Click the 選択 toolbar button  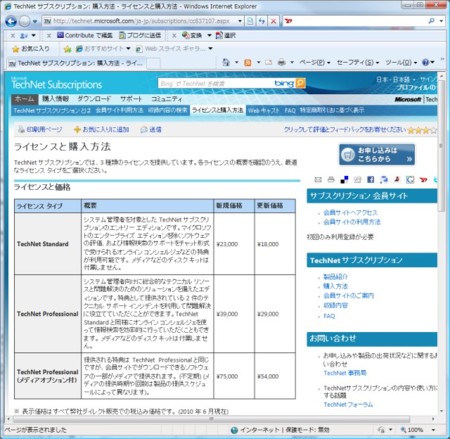(226, 35)
